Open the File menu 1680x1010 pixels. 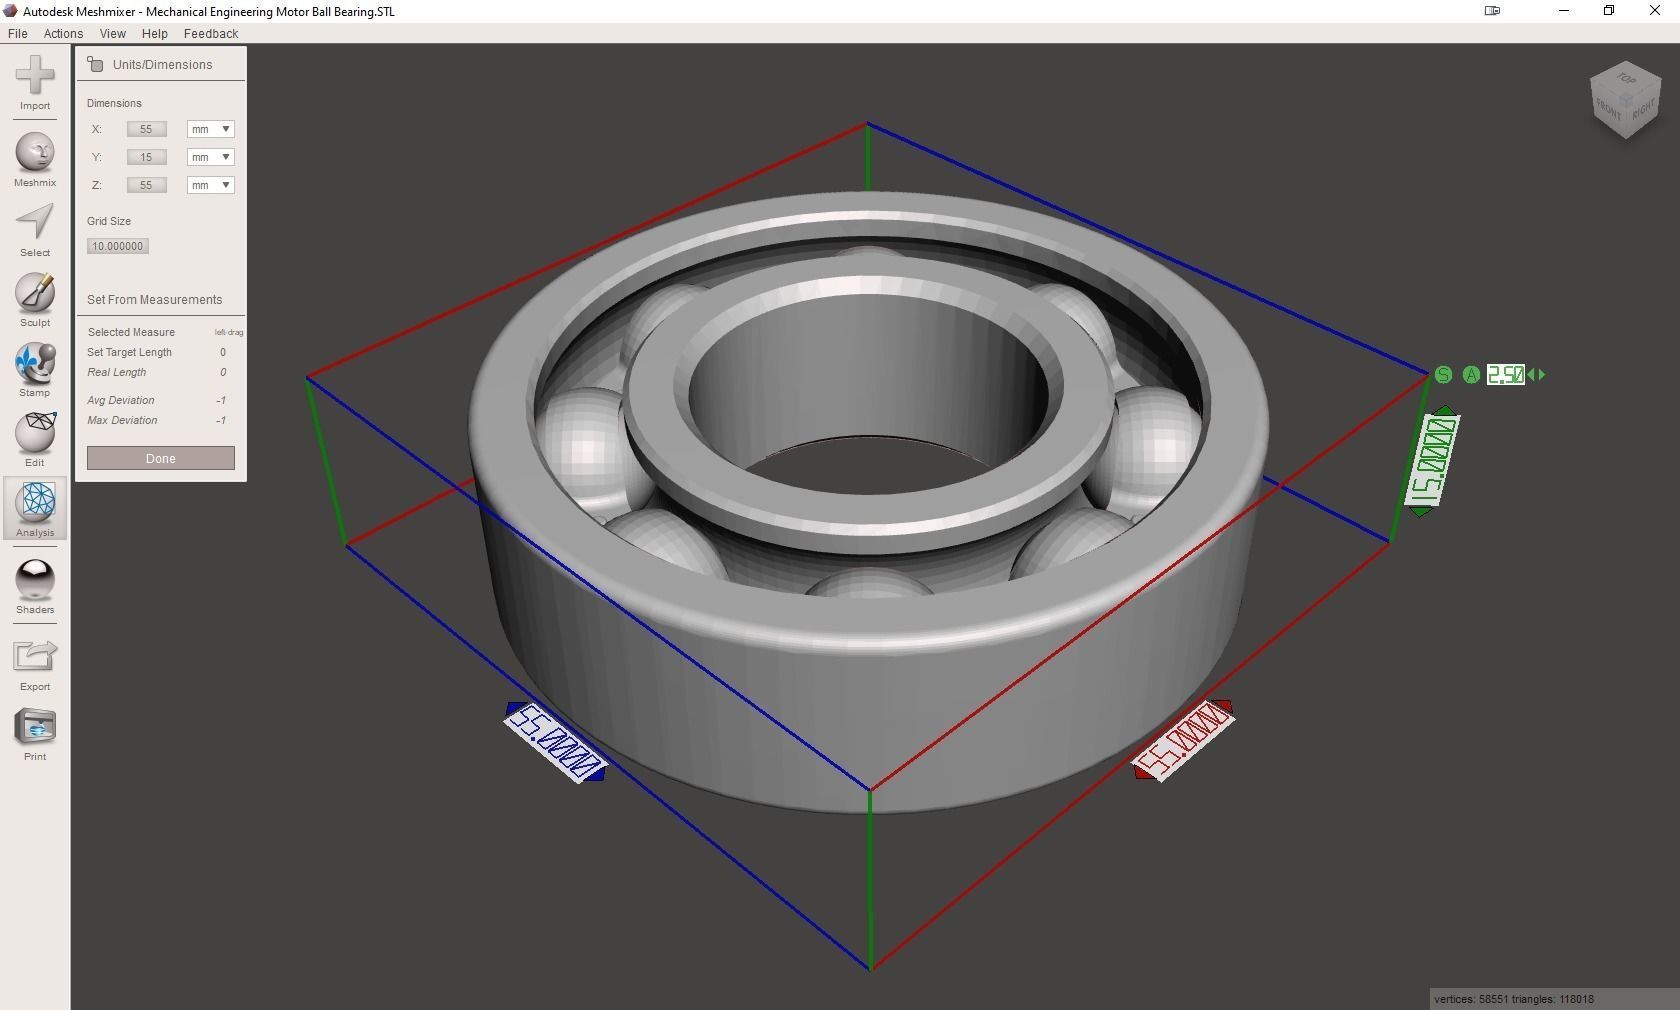[x=17, y=33]
